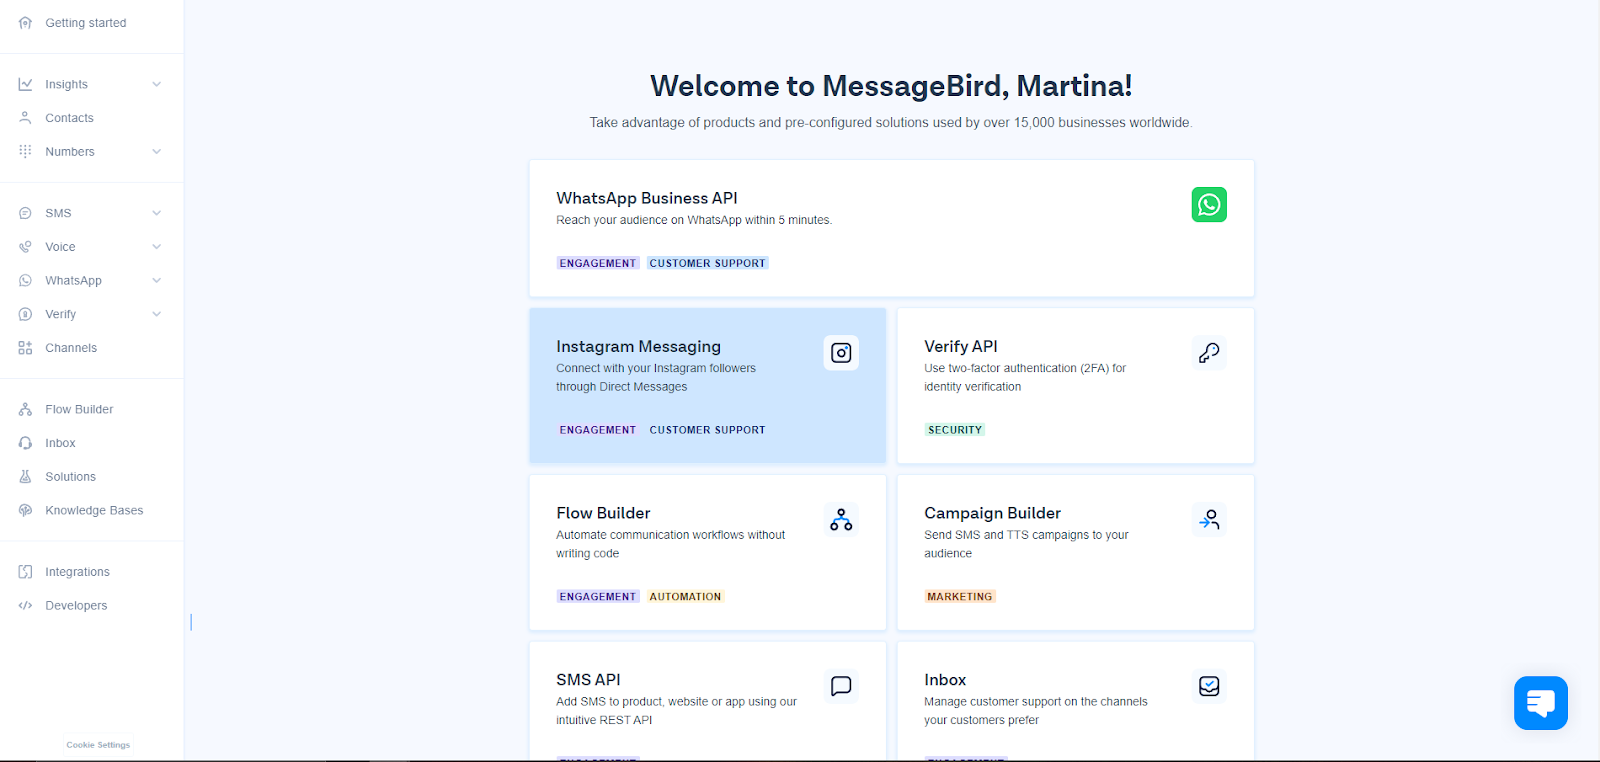
Task: Open Channels from the sidebar
Action: coord(71,348)
